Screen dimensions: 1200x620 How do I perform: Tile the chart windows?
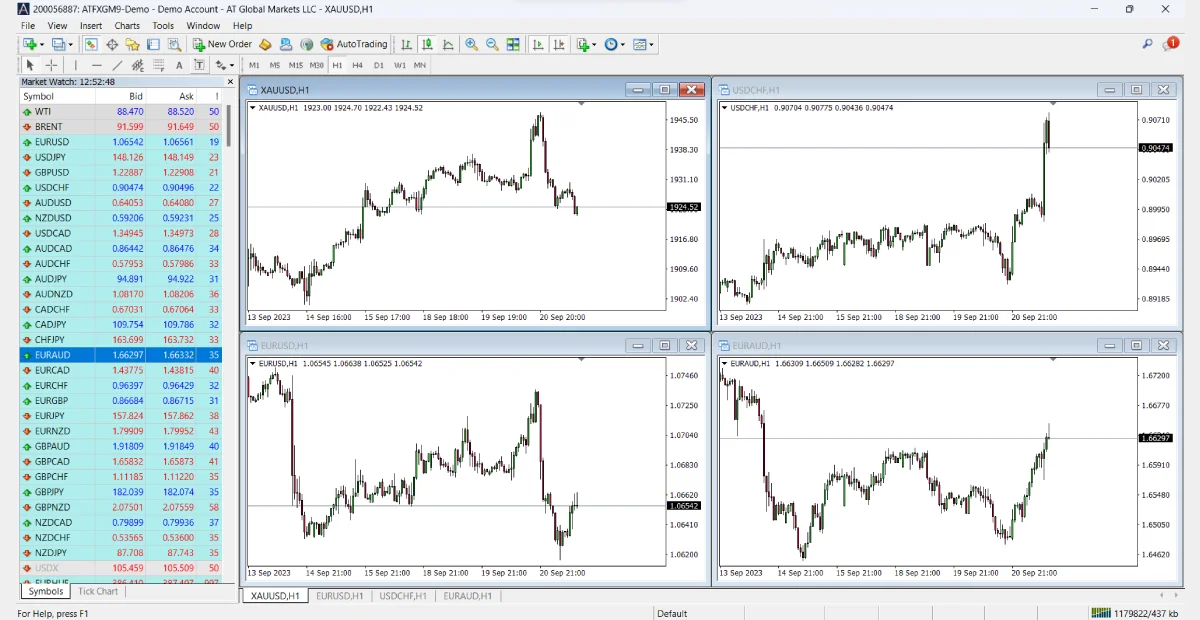click(514, 44)
